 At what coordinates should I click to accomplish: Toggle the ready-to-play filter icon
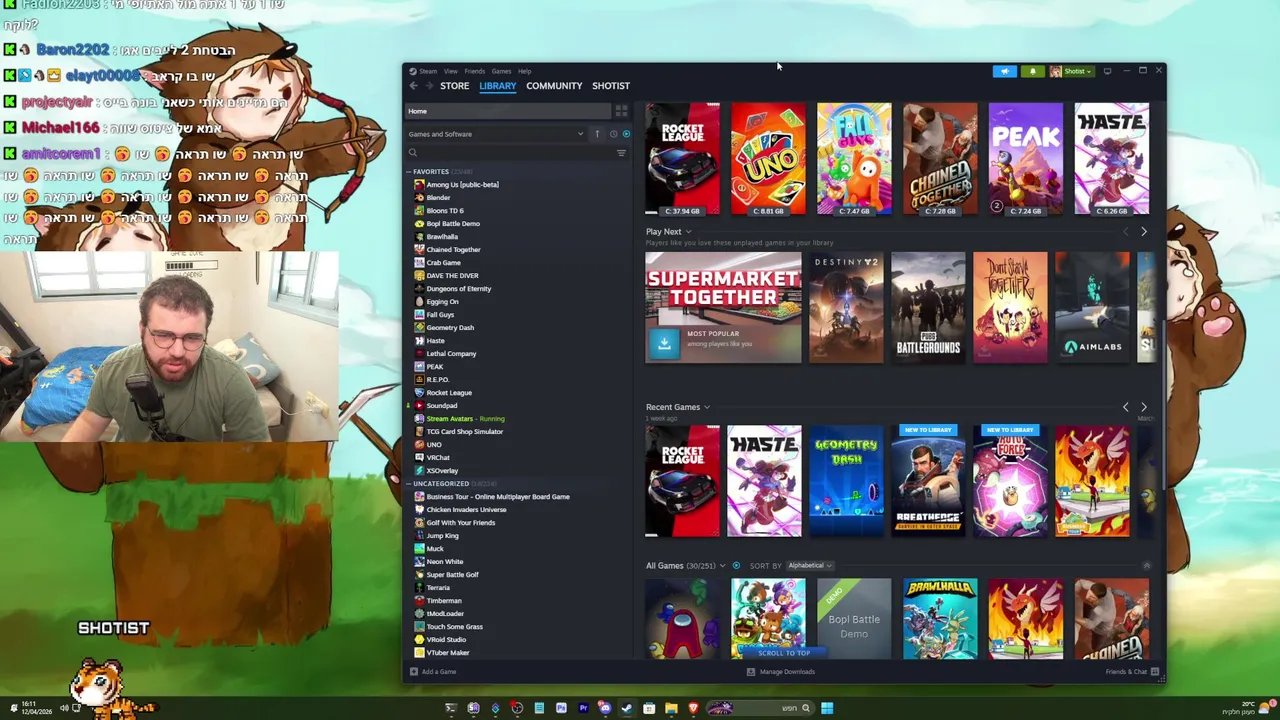pos(626,134)
